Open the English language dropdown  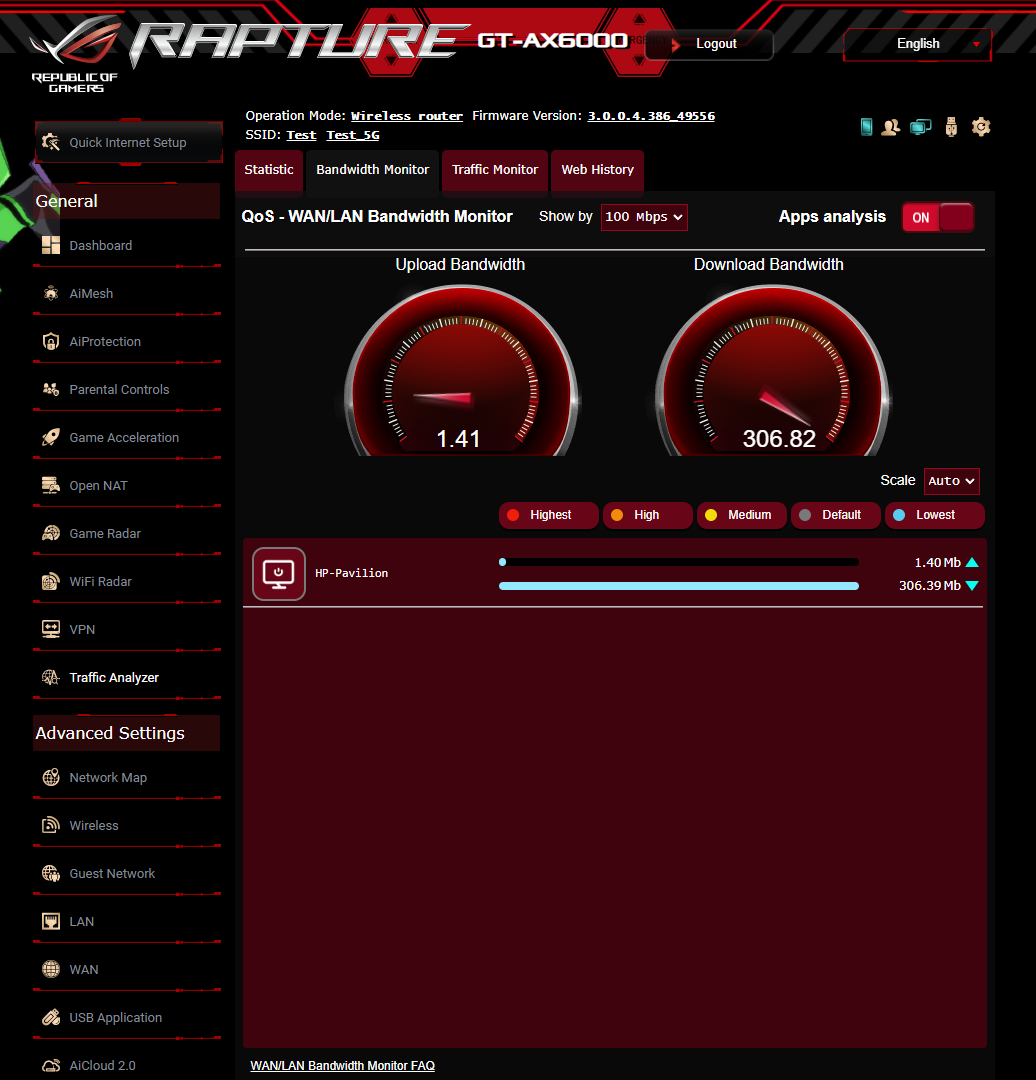(x=918, y=44)
